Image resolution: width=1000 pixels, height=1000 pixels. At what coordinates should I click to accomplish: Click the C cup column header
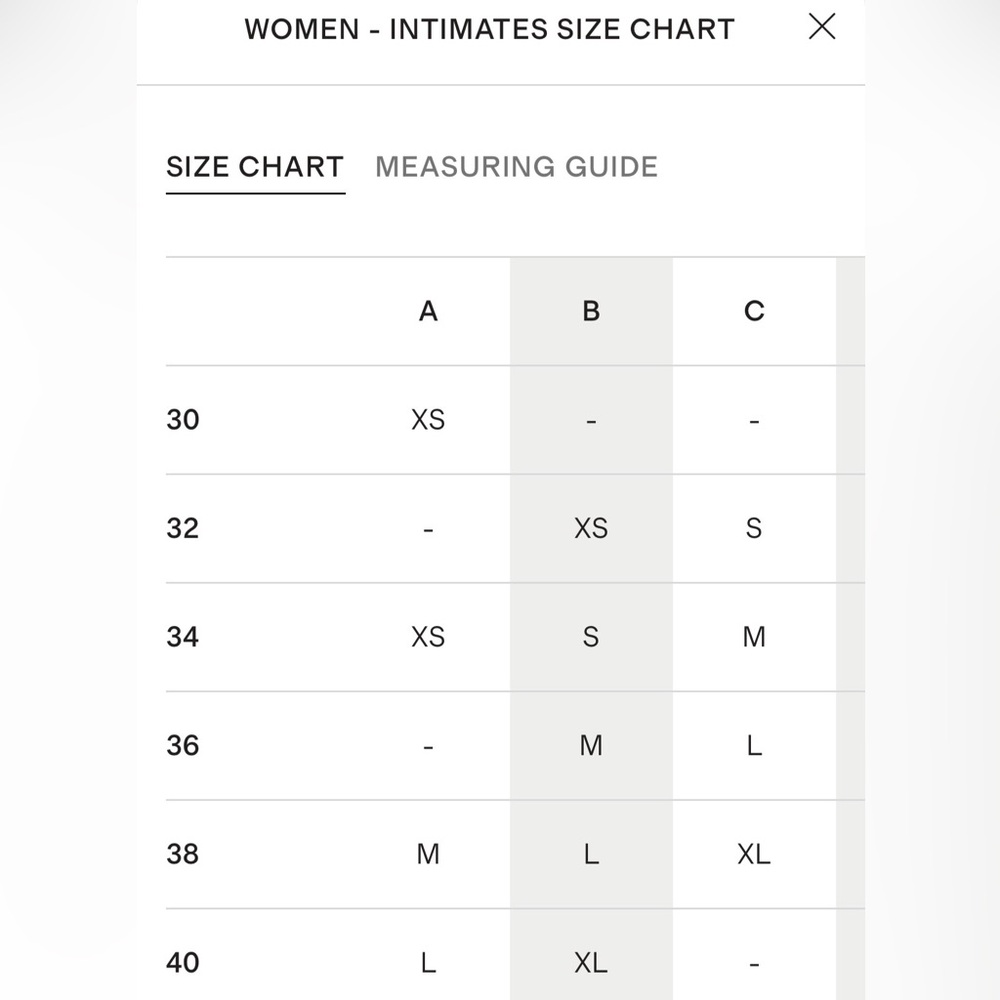[x=754, y=311]
